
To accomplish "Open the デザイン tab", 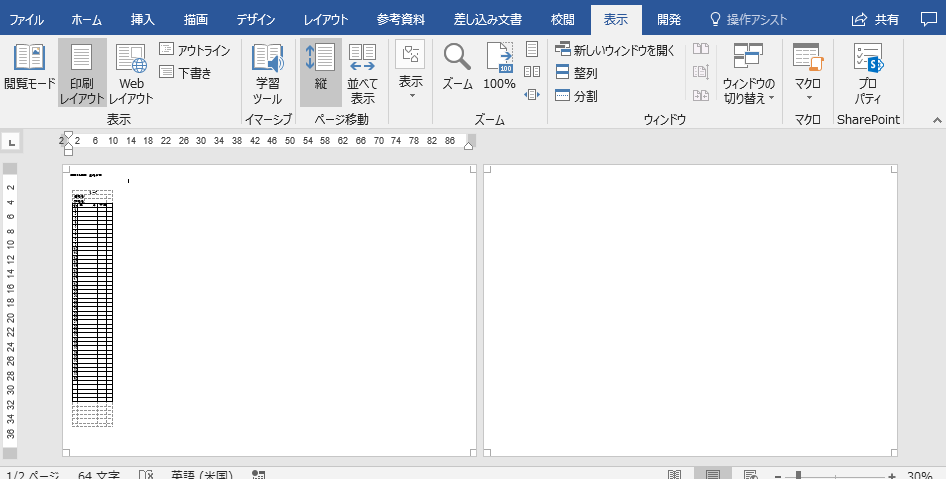I will tap(256, 19).
